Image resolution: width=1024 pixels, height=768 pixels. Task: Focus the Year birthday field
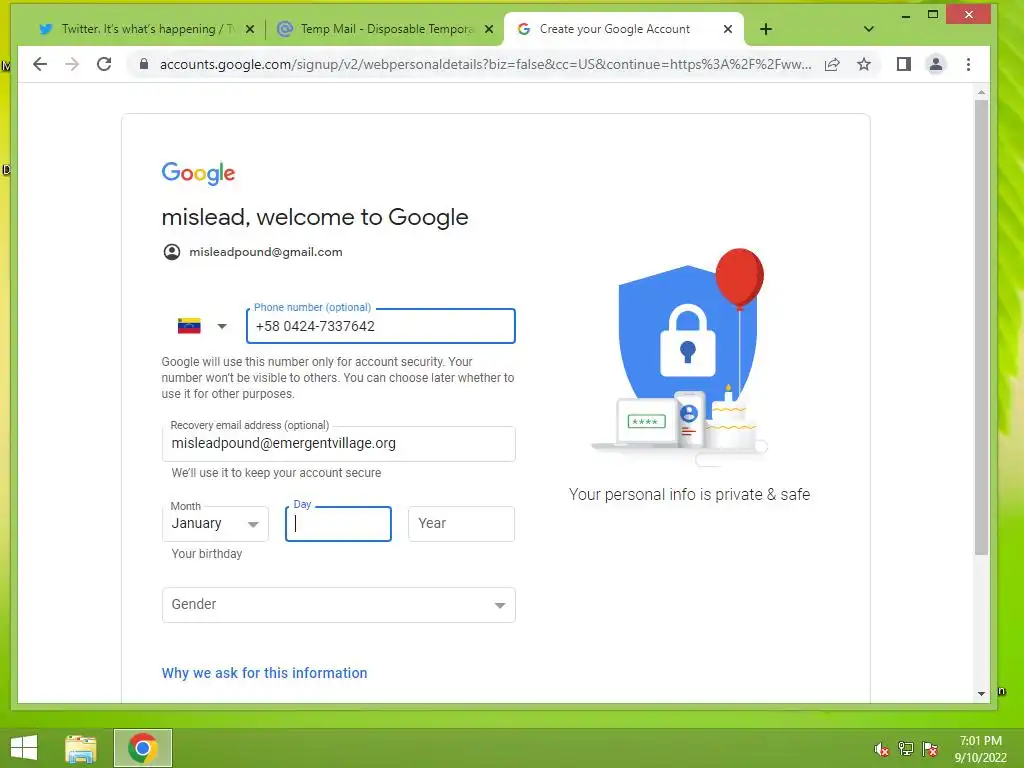(462, 524)
